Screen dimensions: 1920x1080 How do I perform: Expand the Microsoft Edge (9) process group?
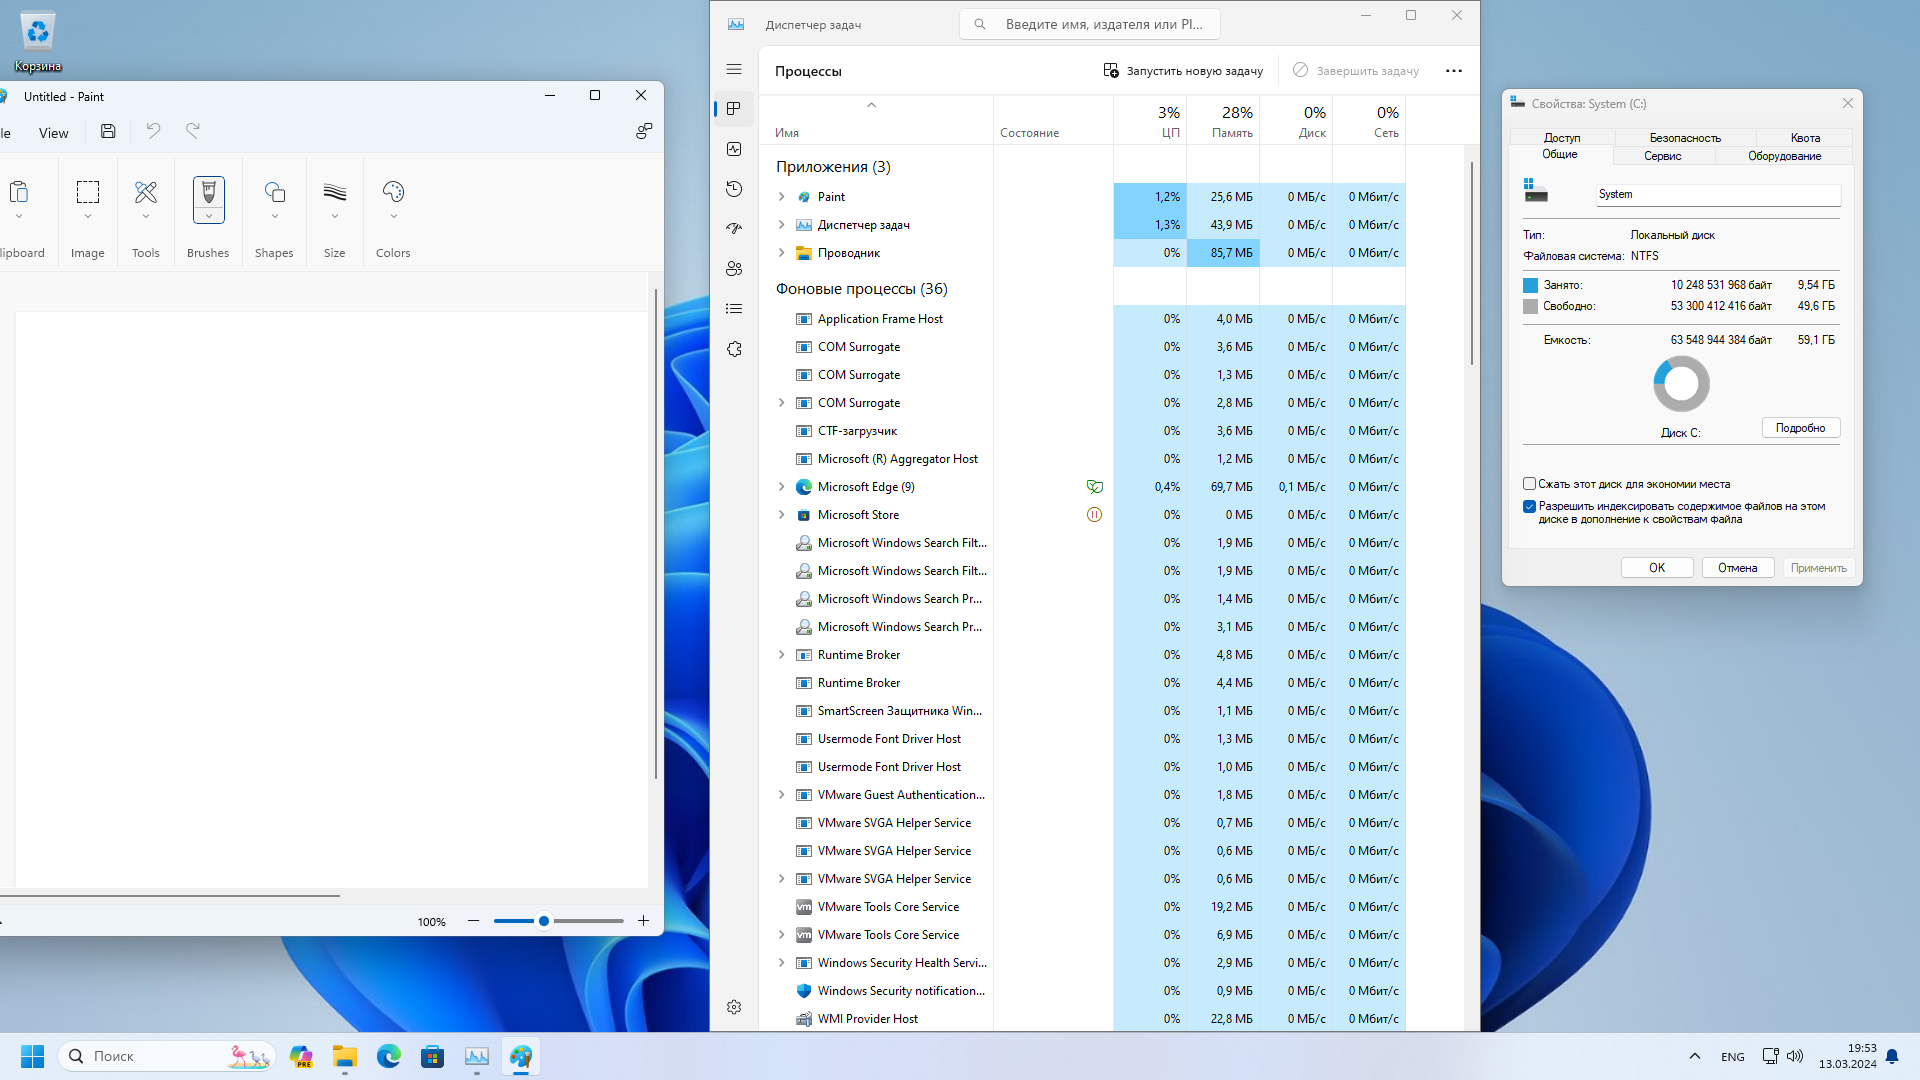tap(782, 487)
